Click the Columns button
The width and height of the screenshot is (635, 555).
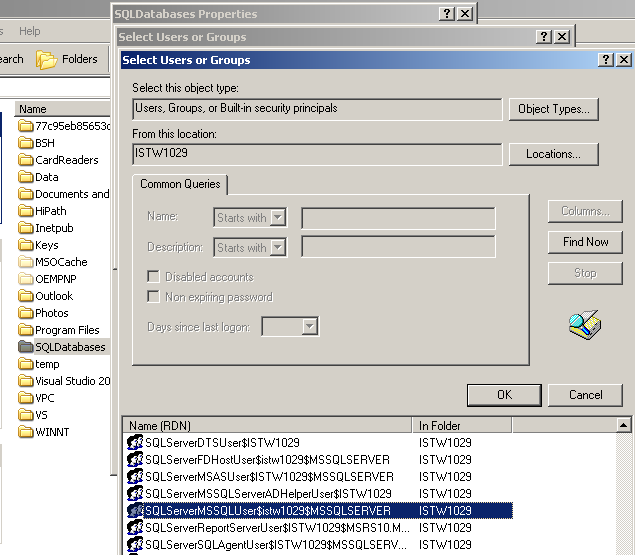[585, 211]
